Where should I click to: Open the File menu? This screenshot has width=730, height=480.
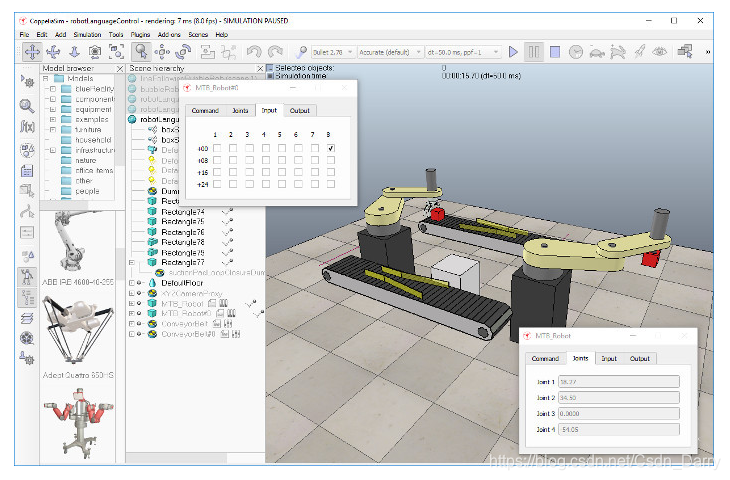(24, 34)
